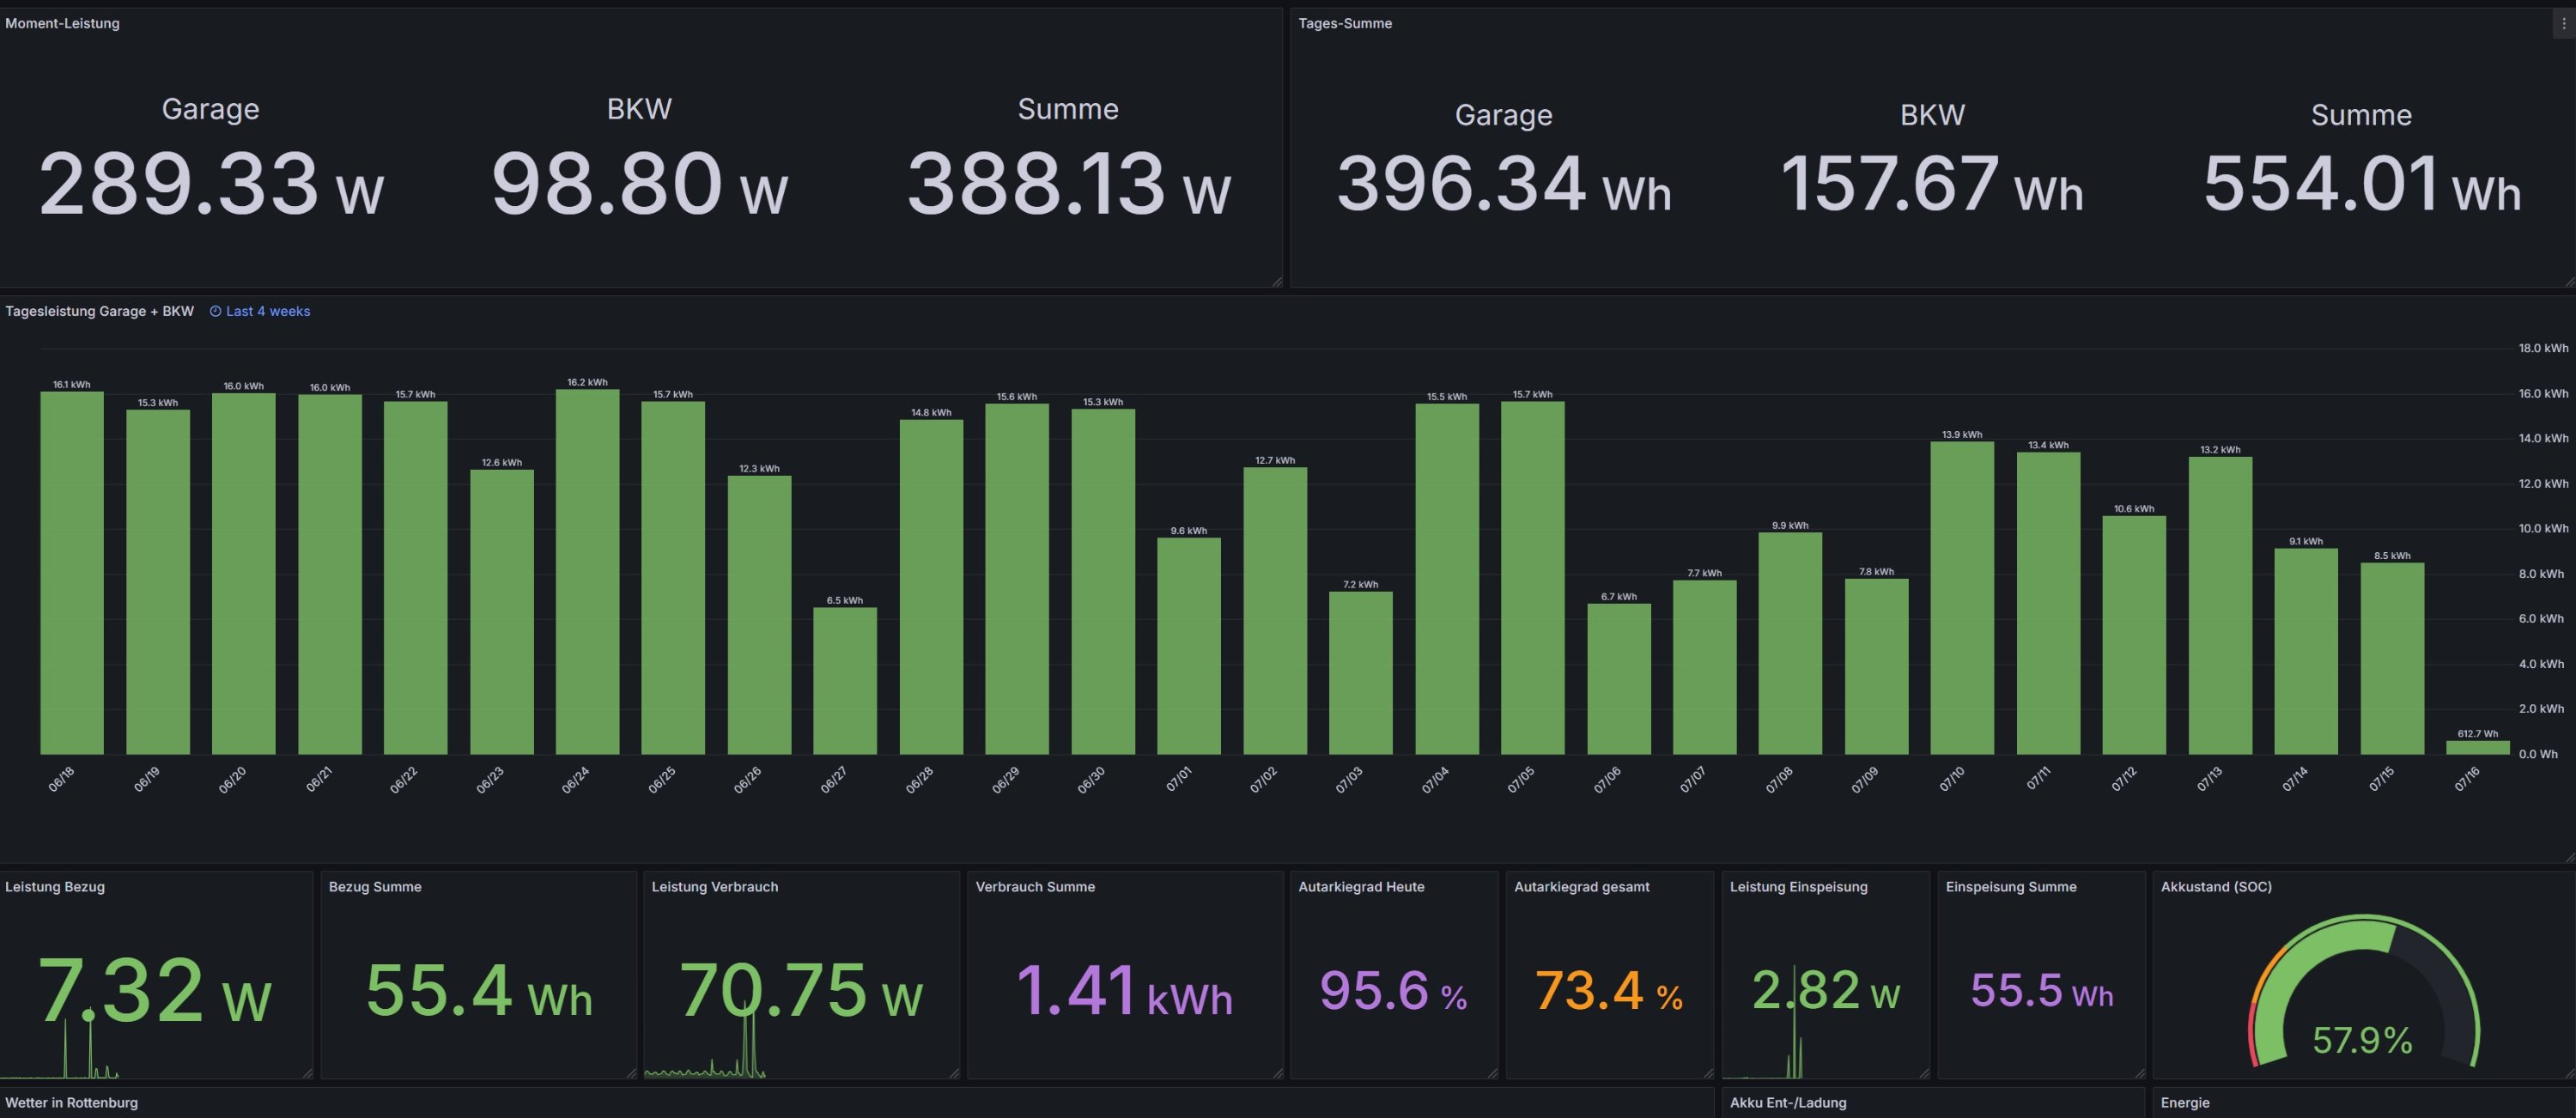Click the 06/24 bar showing 16.2 kWh
This screenshot has width=2576, height=1118.
click(587, 570)
